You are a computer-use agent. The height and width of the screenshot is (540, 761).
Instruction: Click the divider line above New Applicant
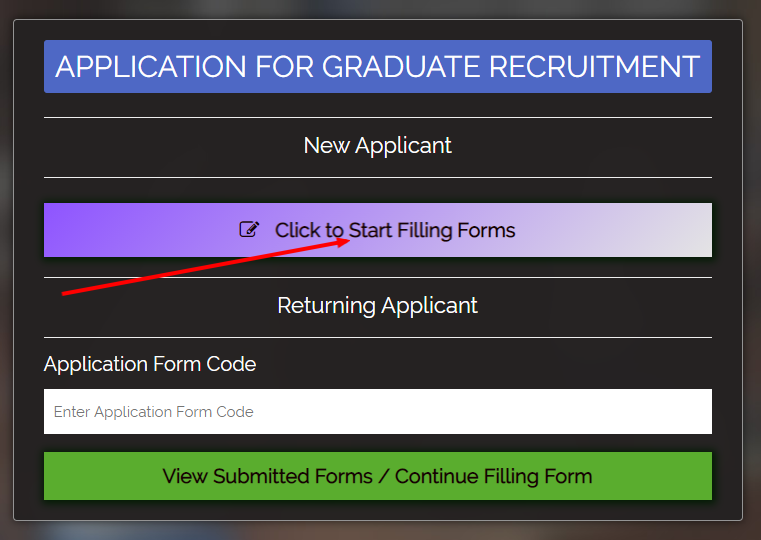(378, 117)
